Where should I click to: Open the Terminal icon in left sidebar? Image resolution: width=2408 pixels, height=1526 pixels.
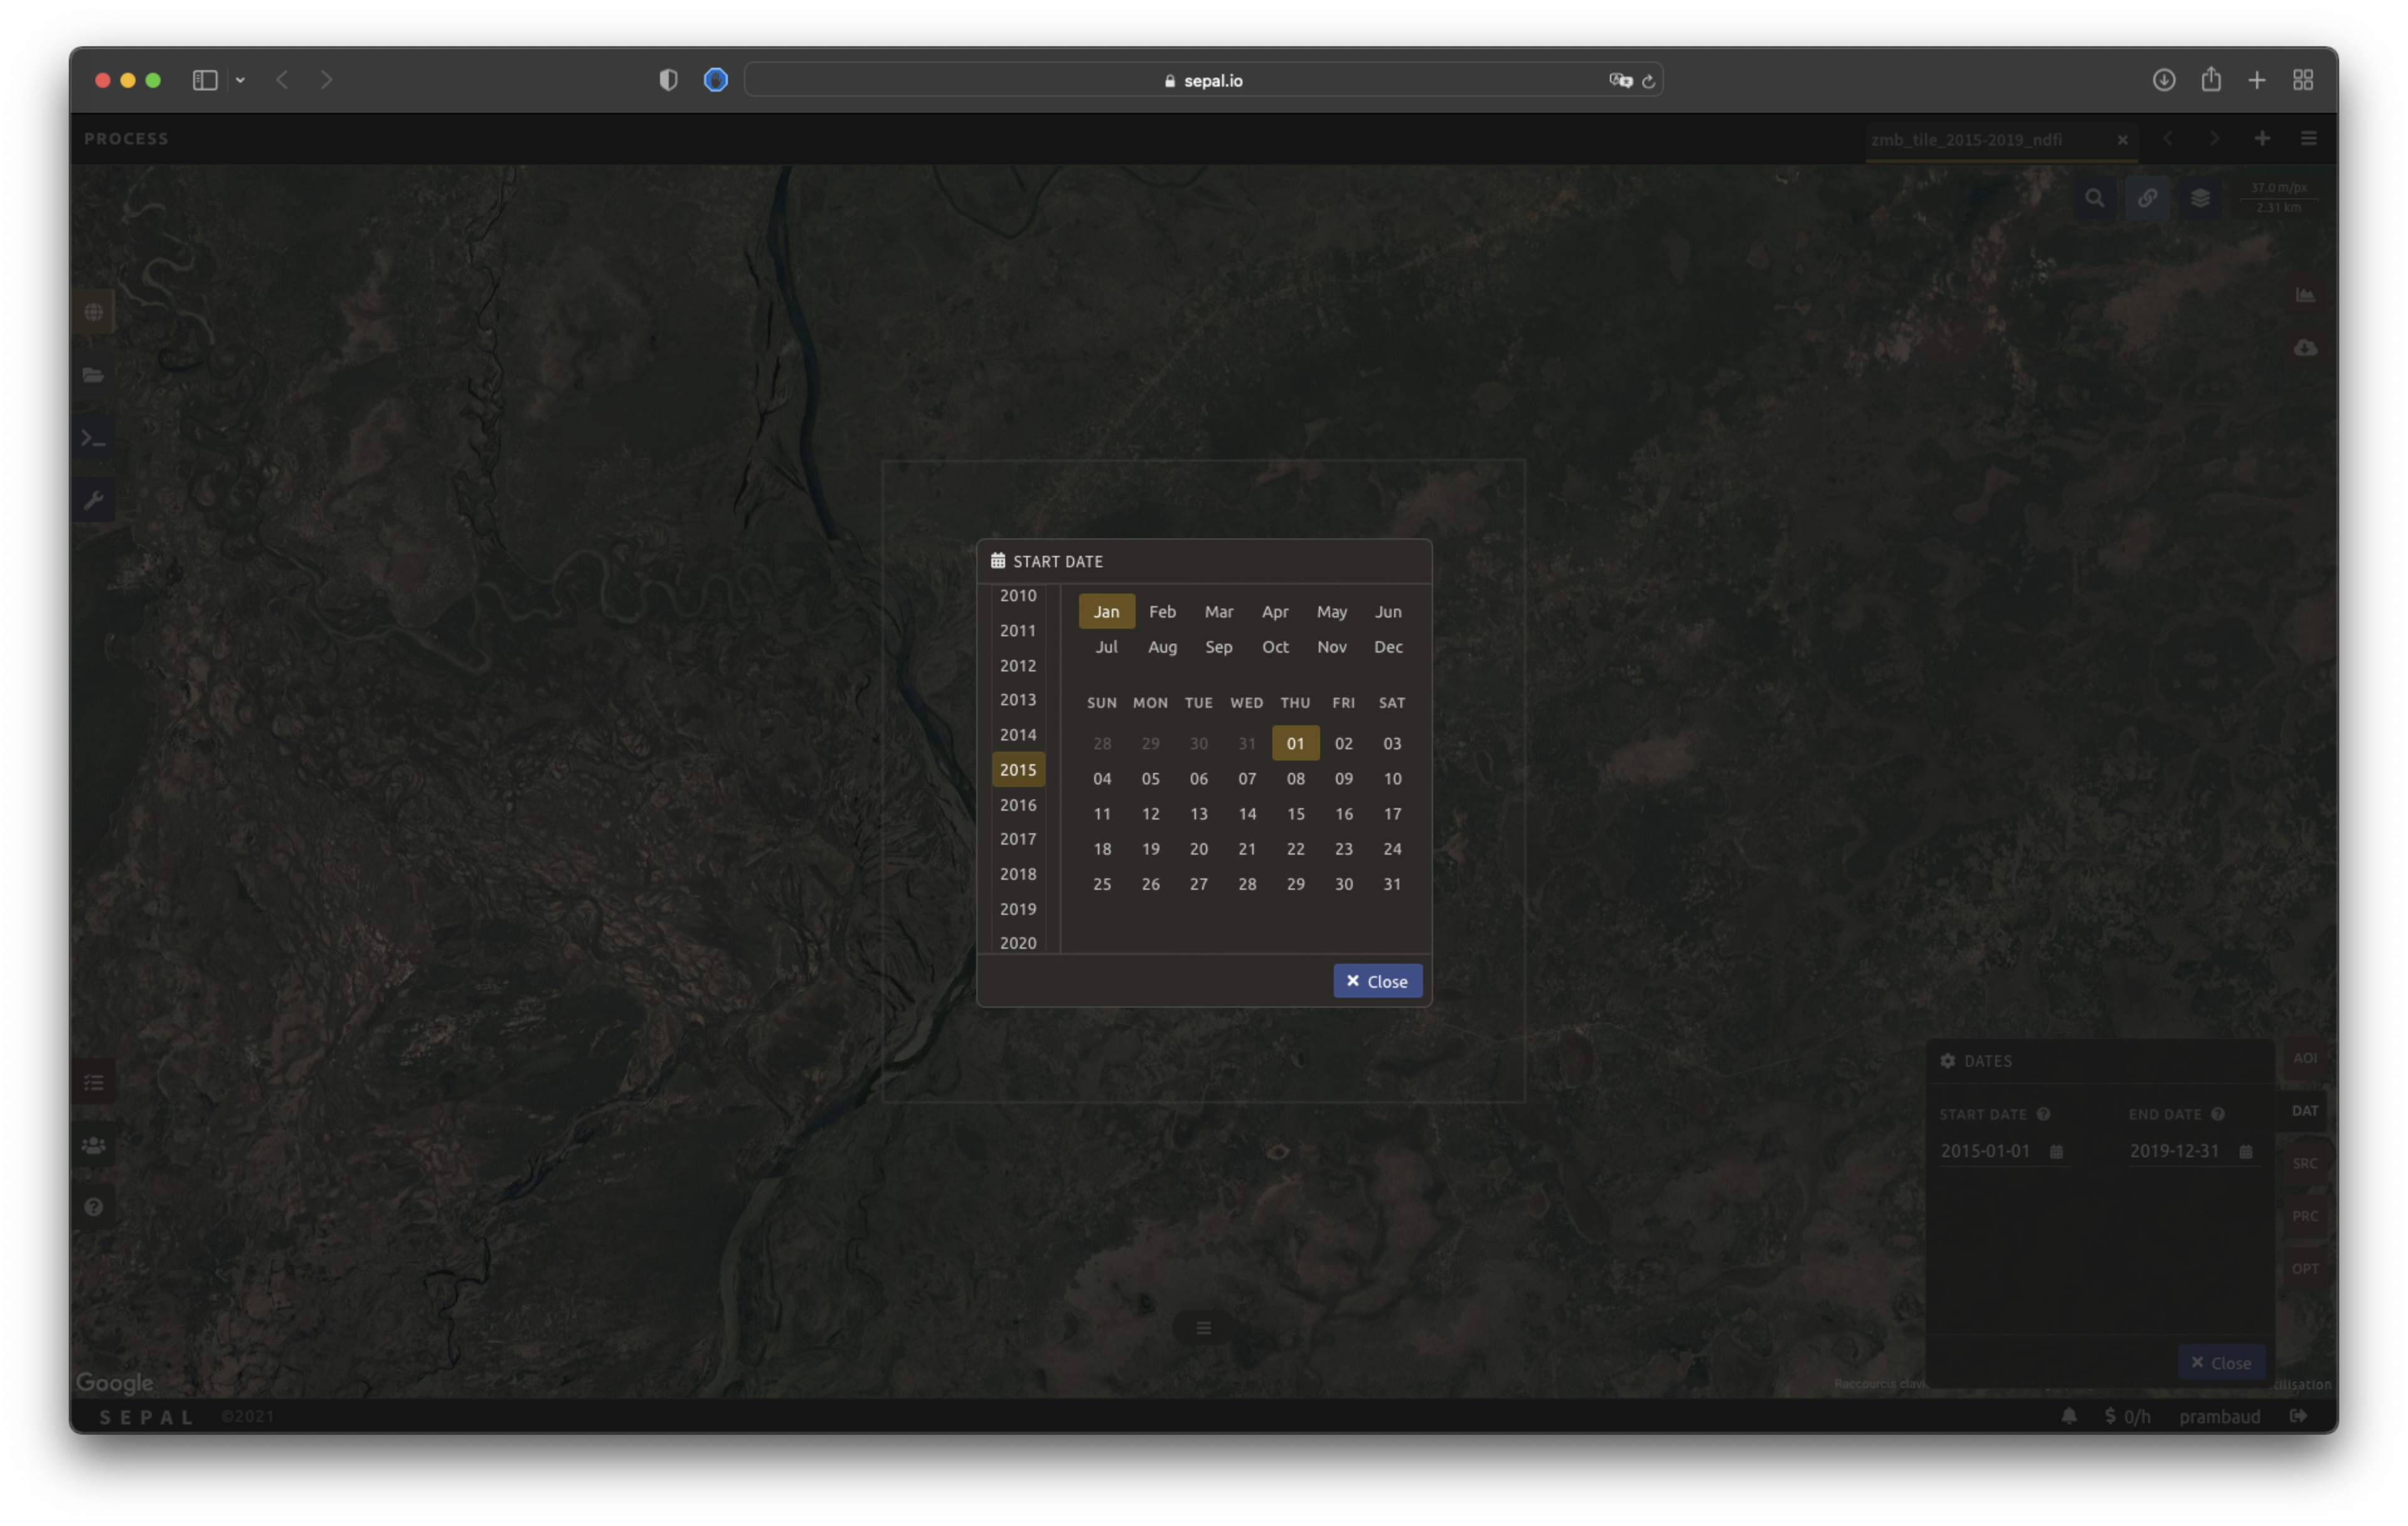94,438
